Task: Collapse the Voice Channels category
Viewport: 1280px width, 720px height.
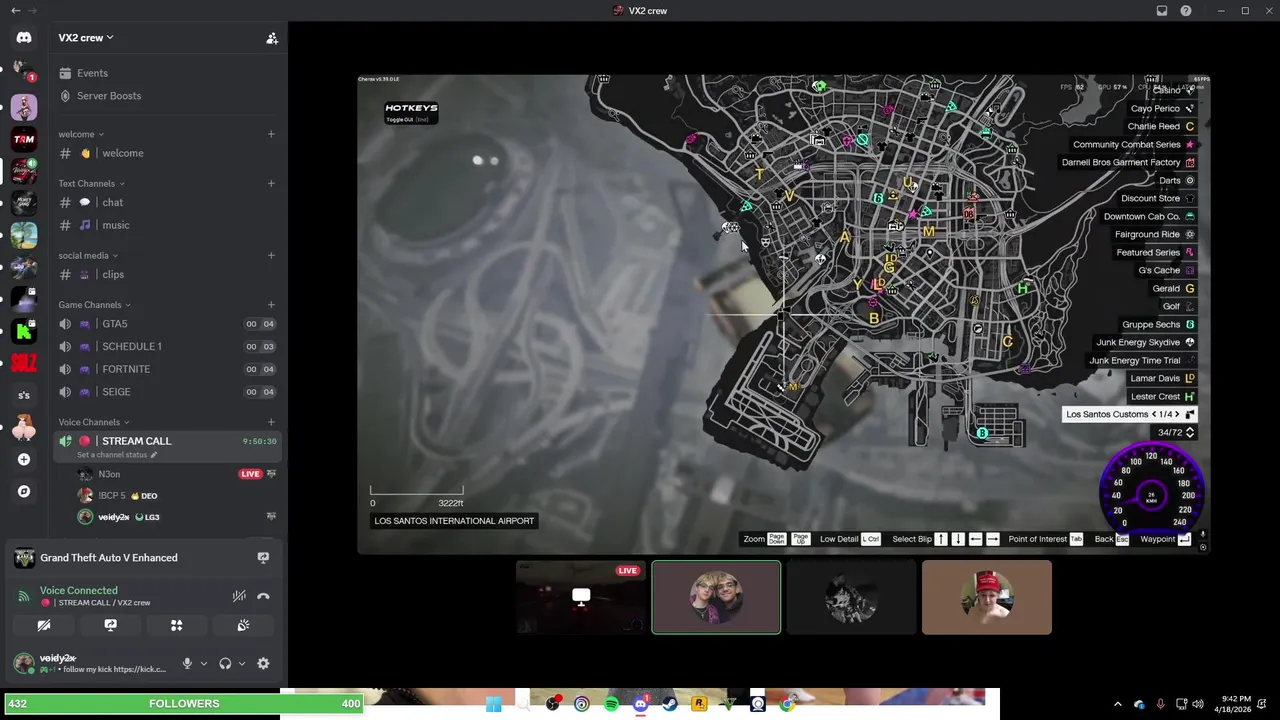Action: click(x=93, y=422)
